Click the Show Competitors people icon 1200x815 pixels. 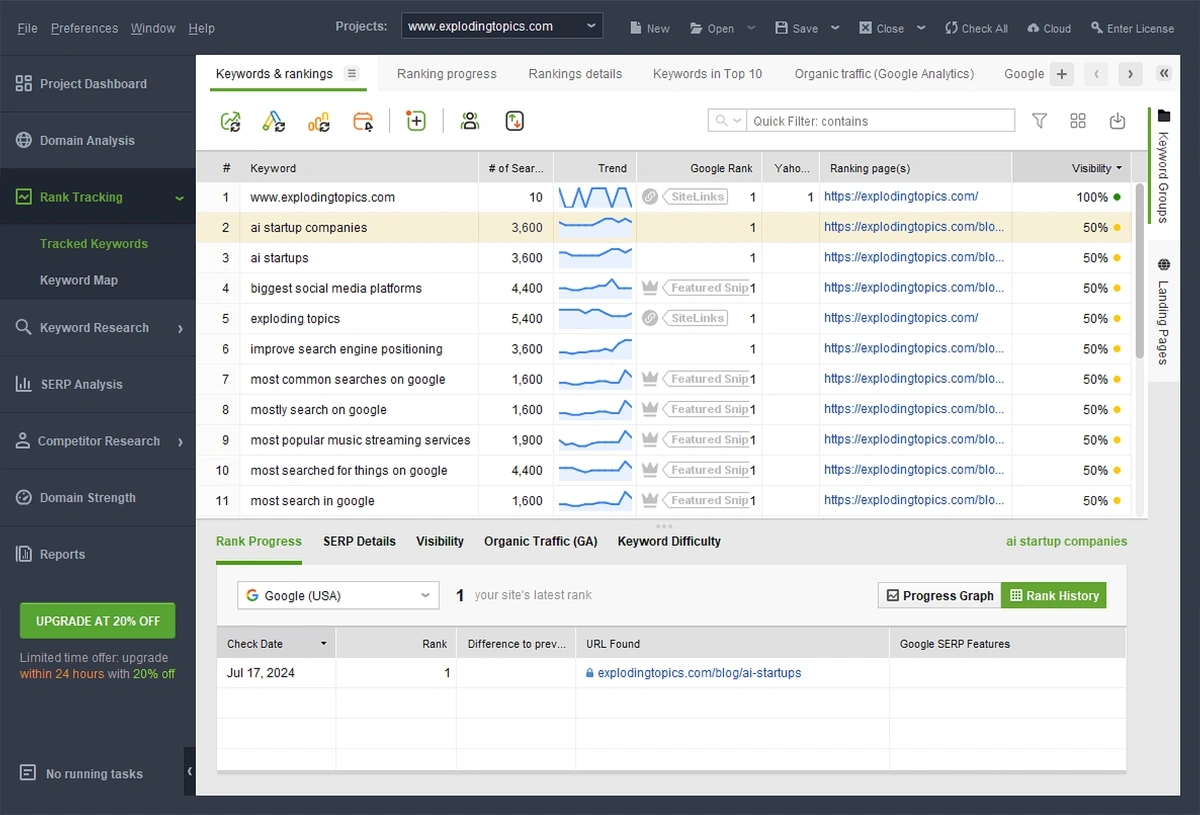(x=470, y=121)
